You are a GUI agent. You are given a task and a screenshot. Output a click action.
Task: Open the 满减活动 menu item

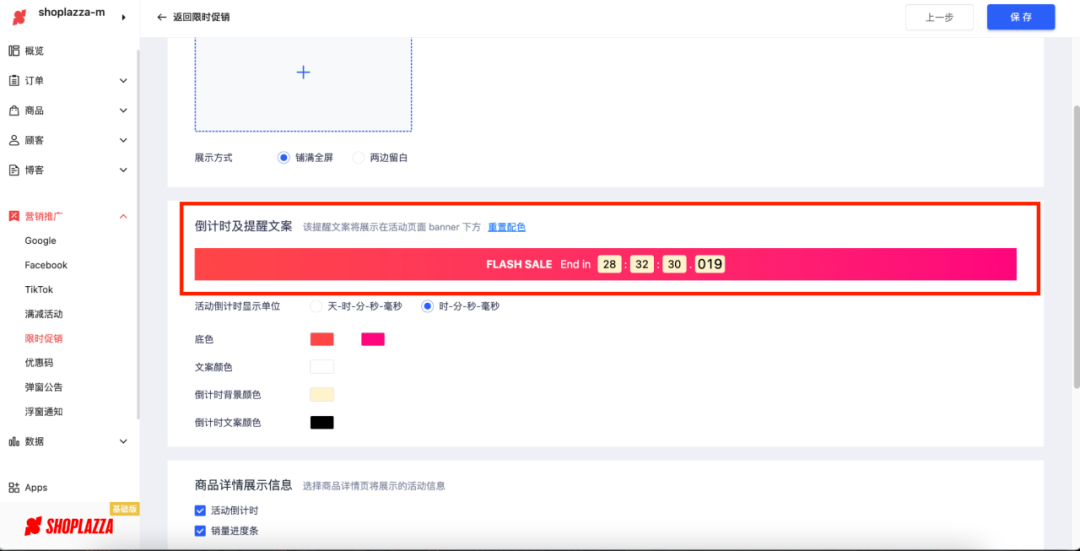(43, 314)
